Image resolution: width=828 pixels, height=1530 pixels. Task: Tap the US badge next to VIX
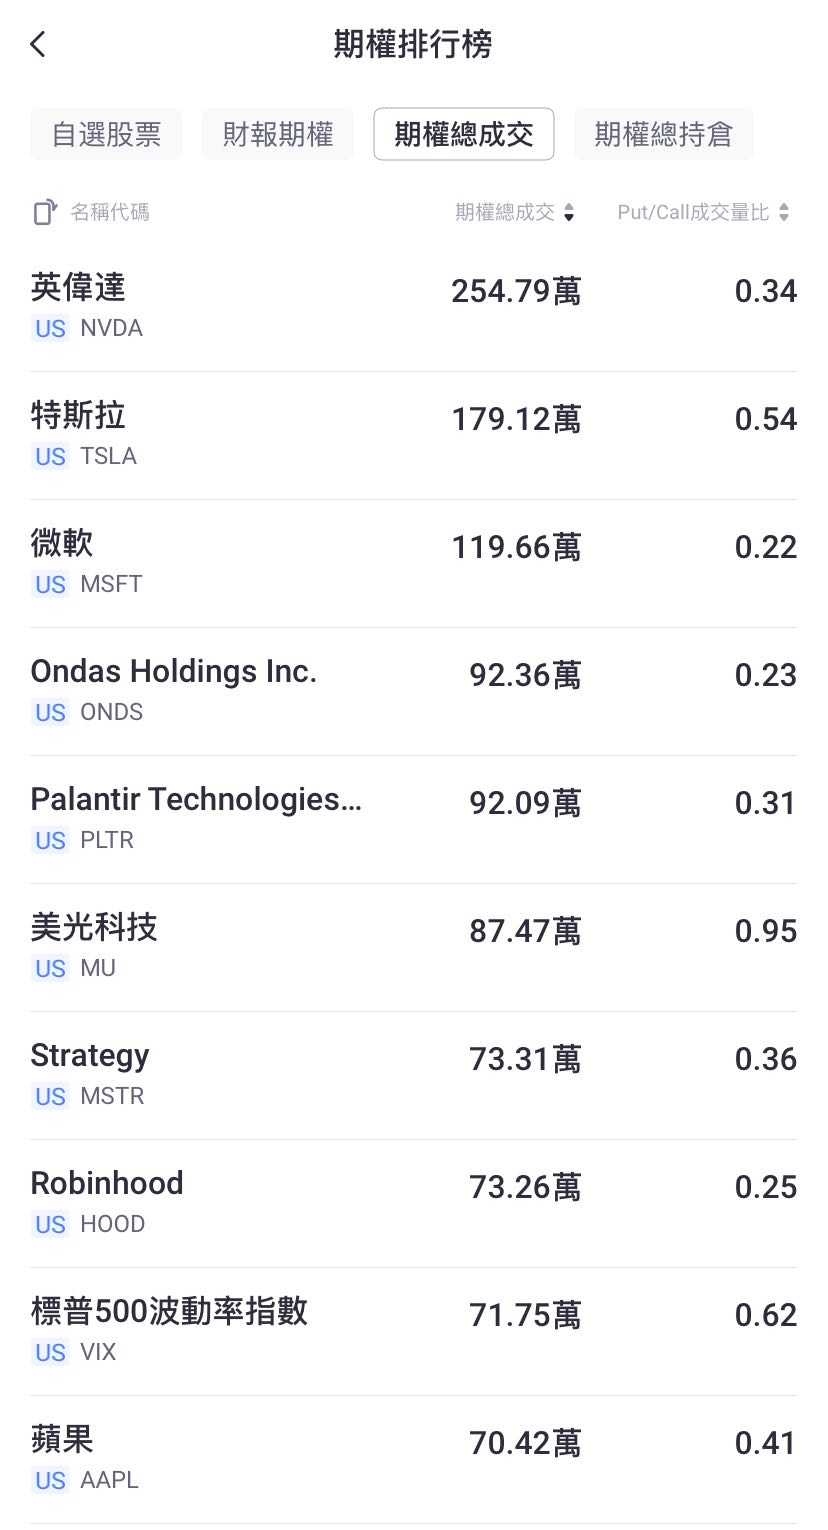(50, 1353)
